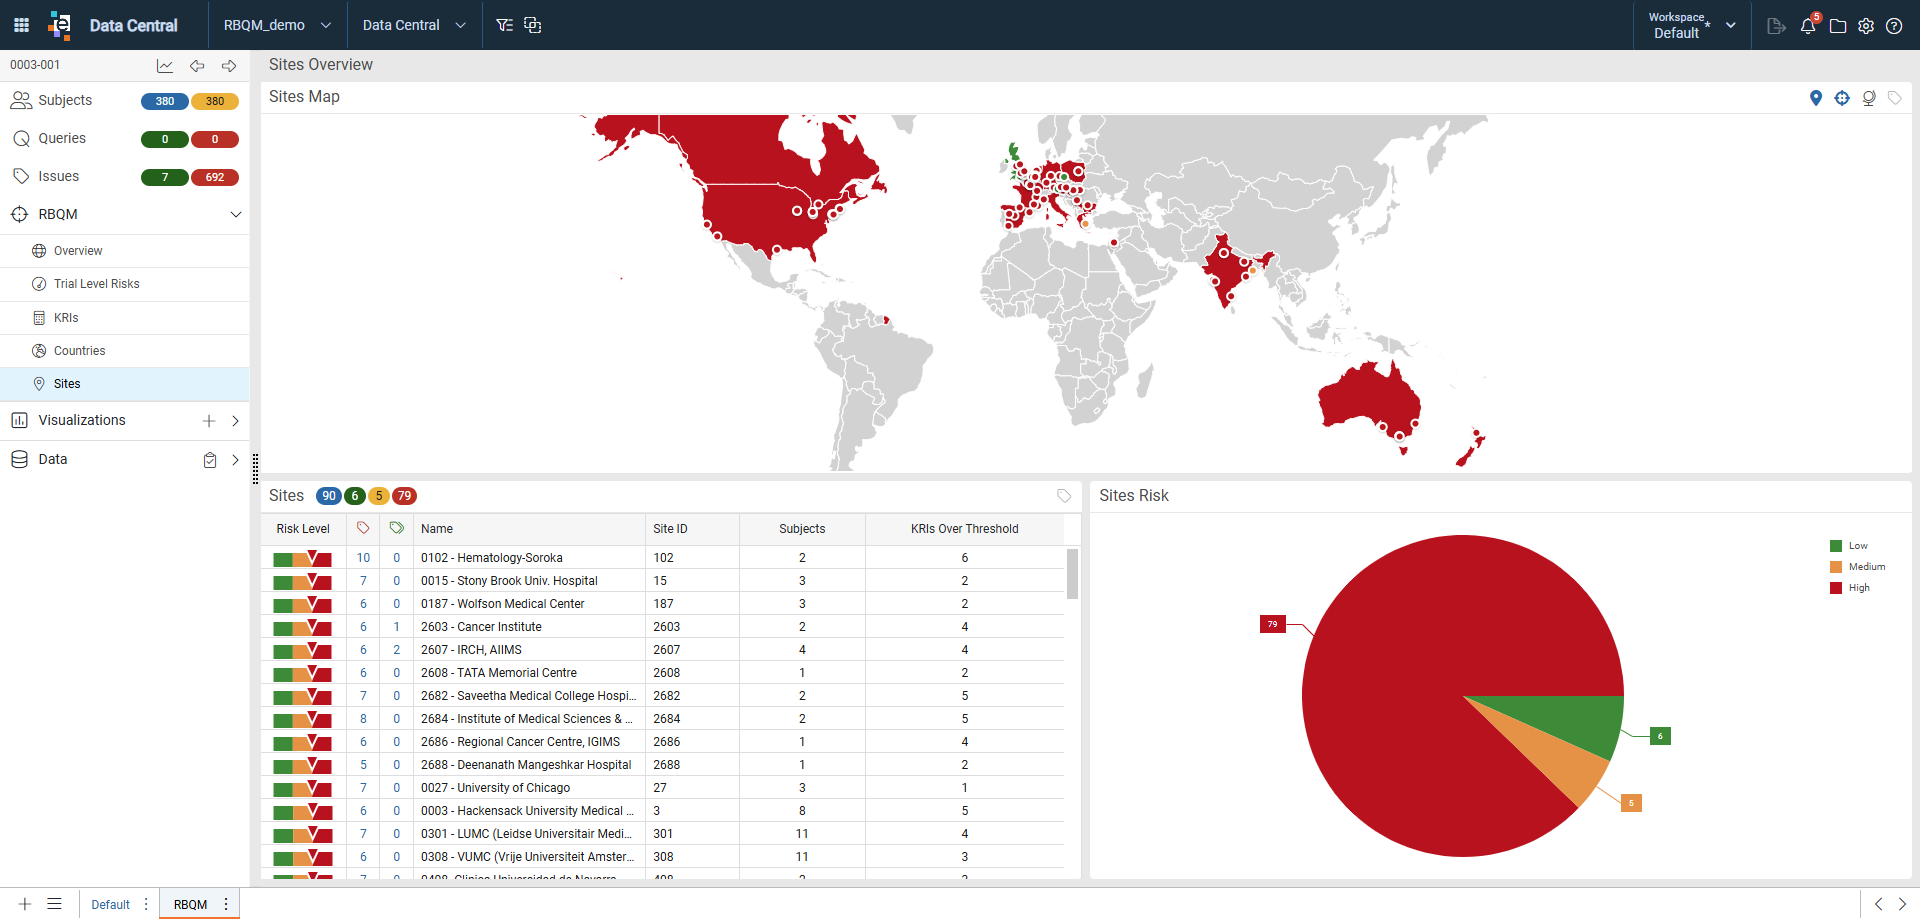Select row 0027 - University of Chicago

pyautogui.click(x=662, y=788)
